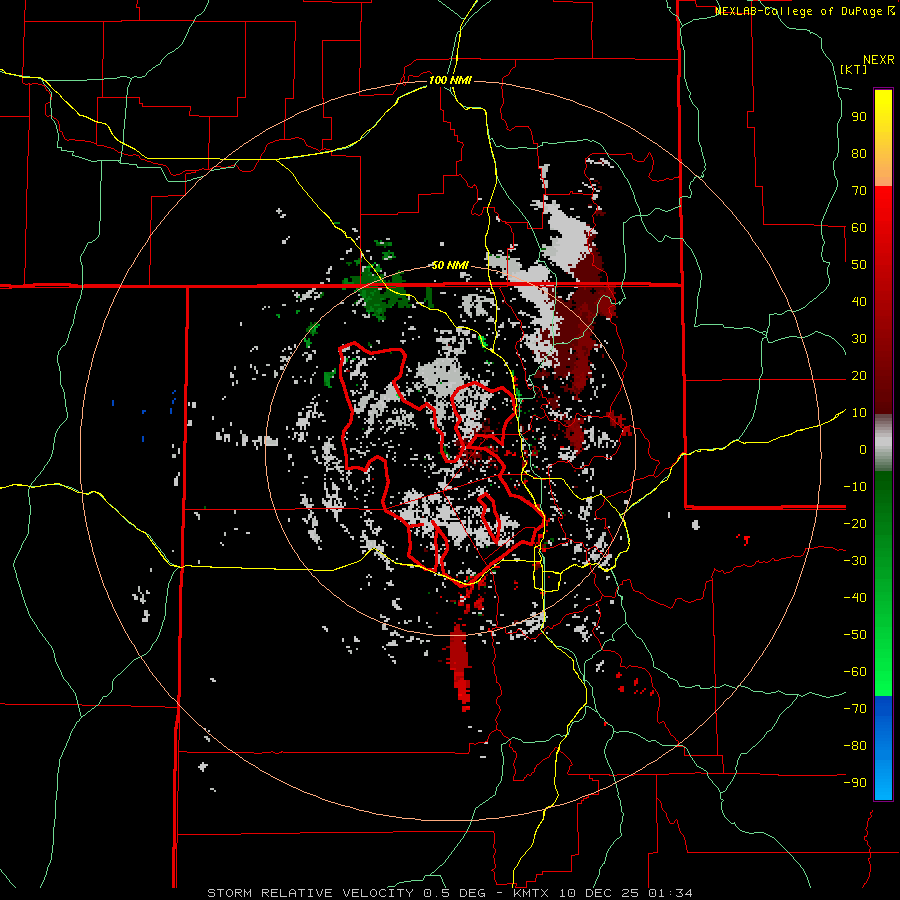Click the -60 value on the velocity scale

(x=855, y=672)
